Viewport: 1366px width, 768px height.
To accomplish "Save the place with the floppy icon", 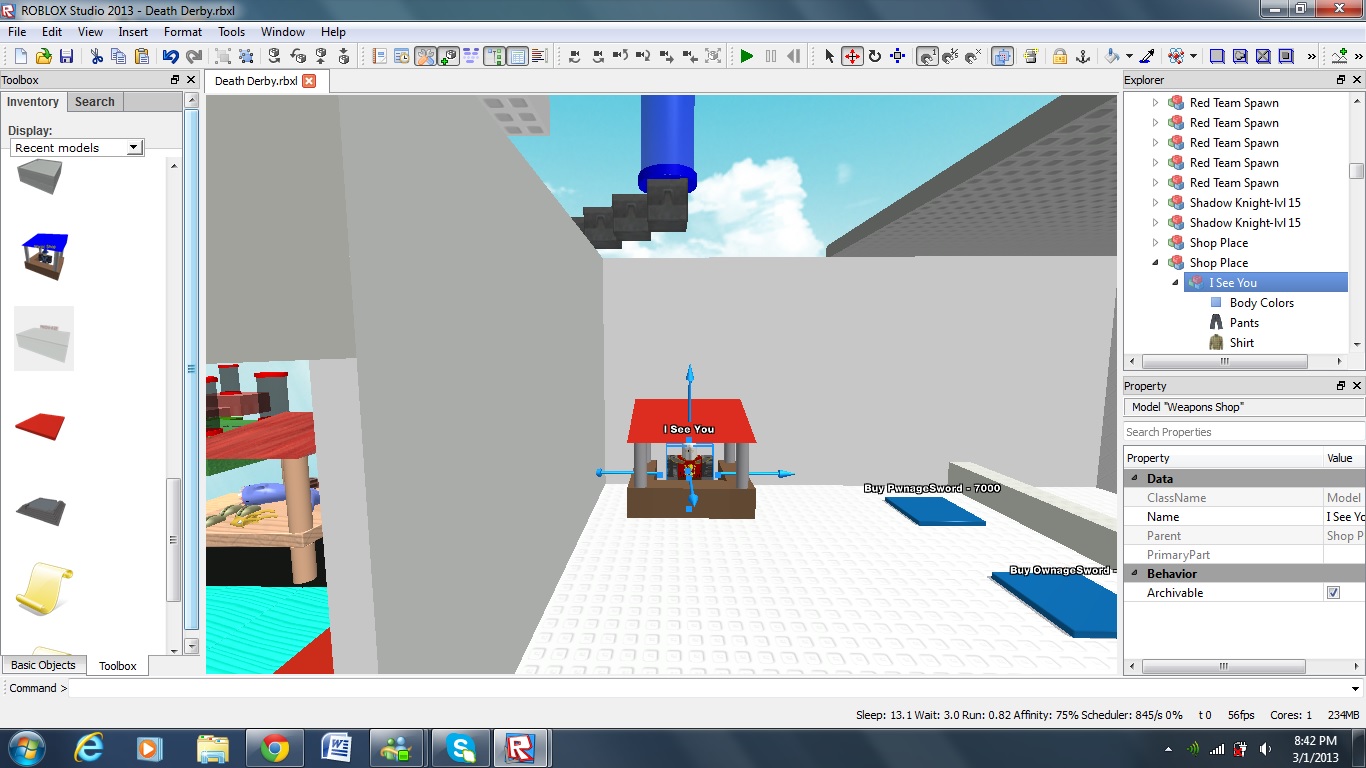I will [x=66, y=57].
